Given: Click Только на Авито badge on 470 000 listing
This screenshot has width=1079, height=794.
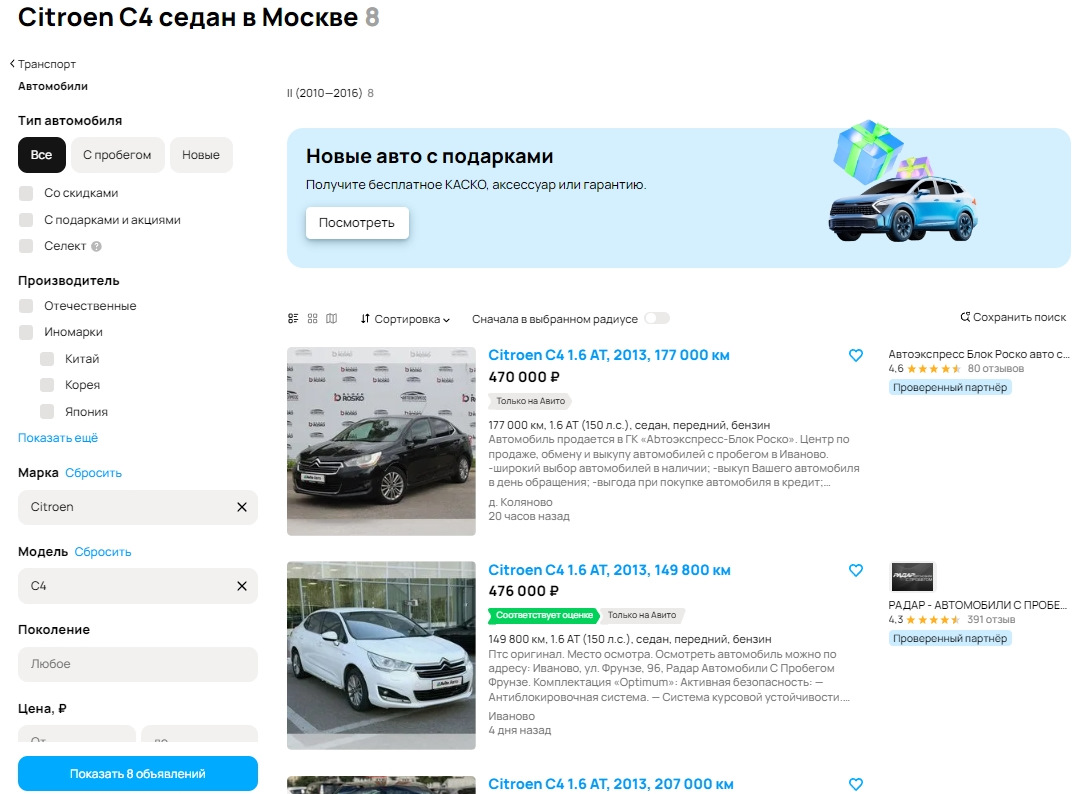Looking at the screenshot, I should click(x=531, y=401).
